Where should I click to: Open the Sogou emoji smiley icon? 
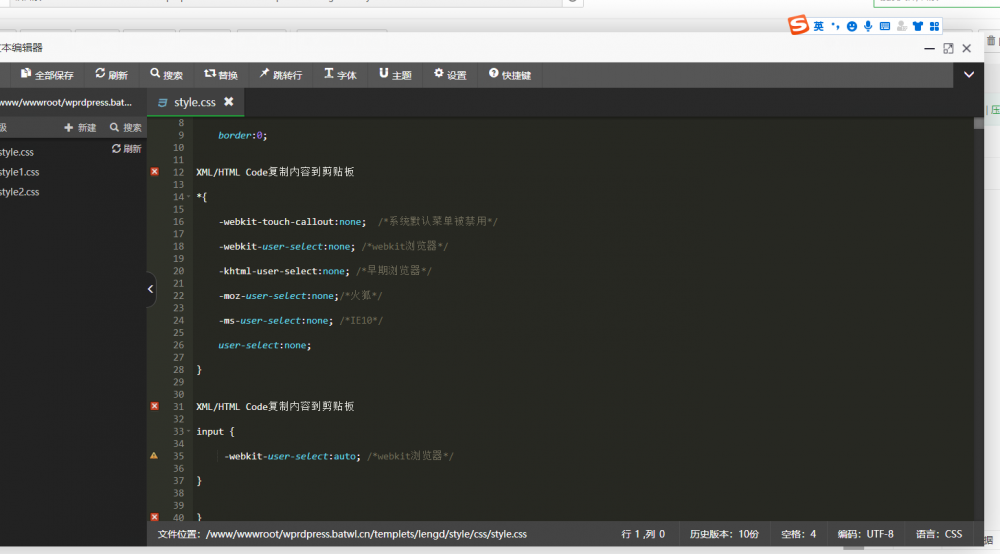851,26
